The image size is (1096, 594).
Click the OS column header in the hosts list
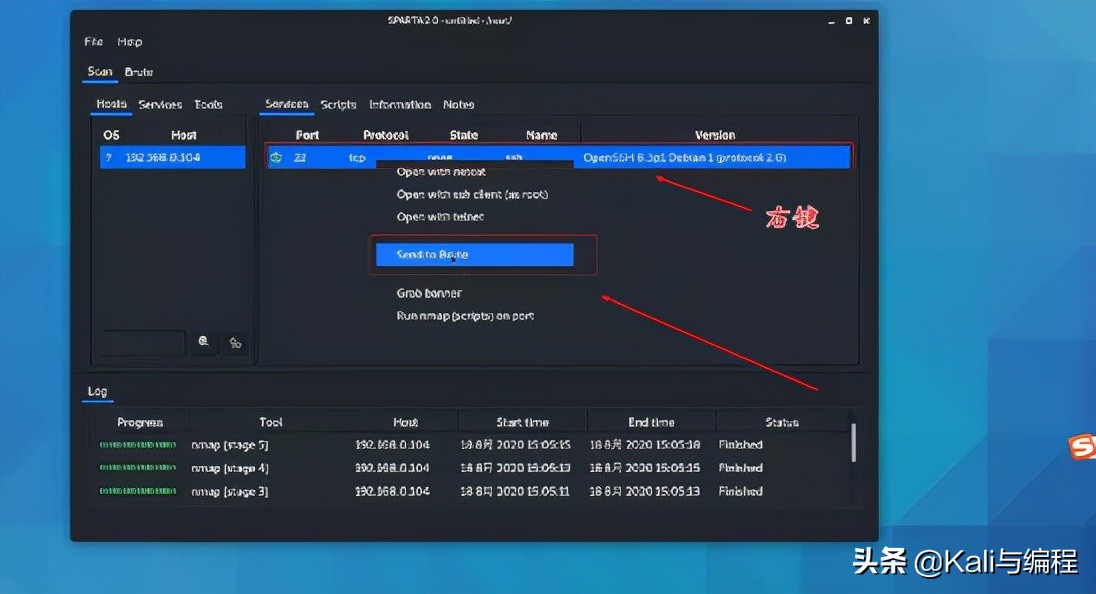[x=111, y=135]
